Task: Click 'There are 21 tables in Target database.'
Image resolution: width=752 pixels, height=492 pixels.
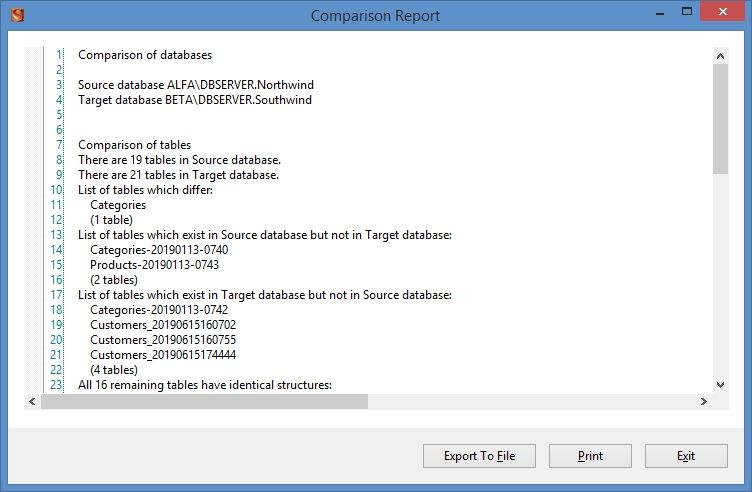Action: (178, 175)
